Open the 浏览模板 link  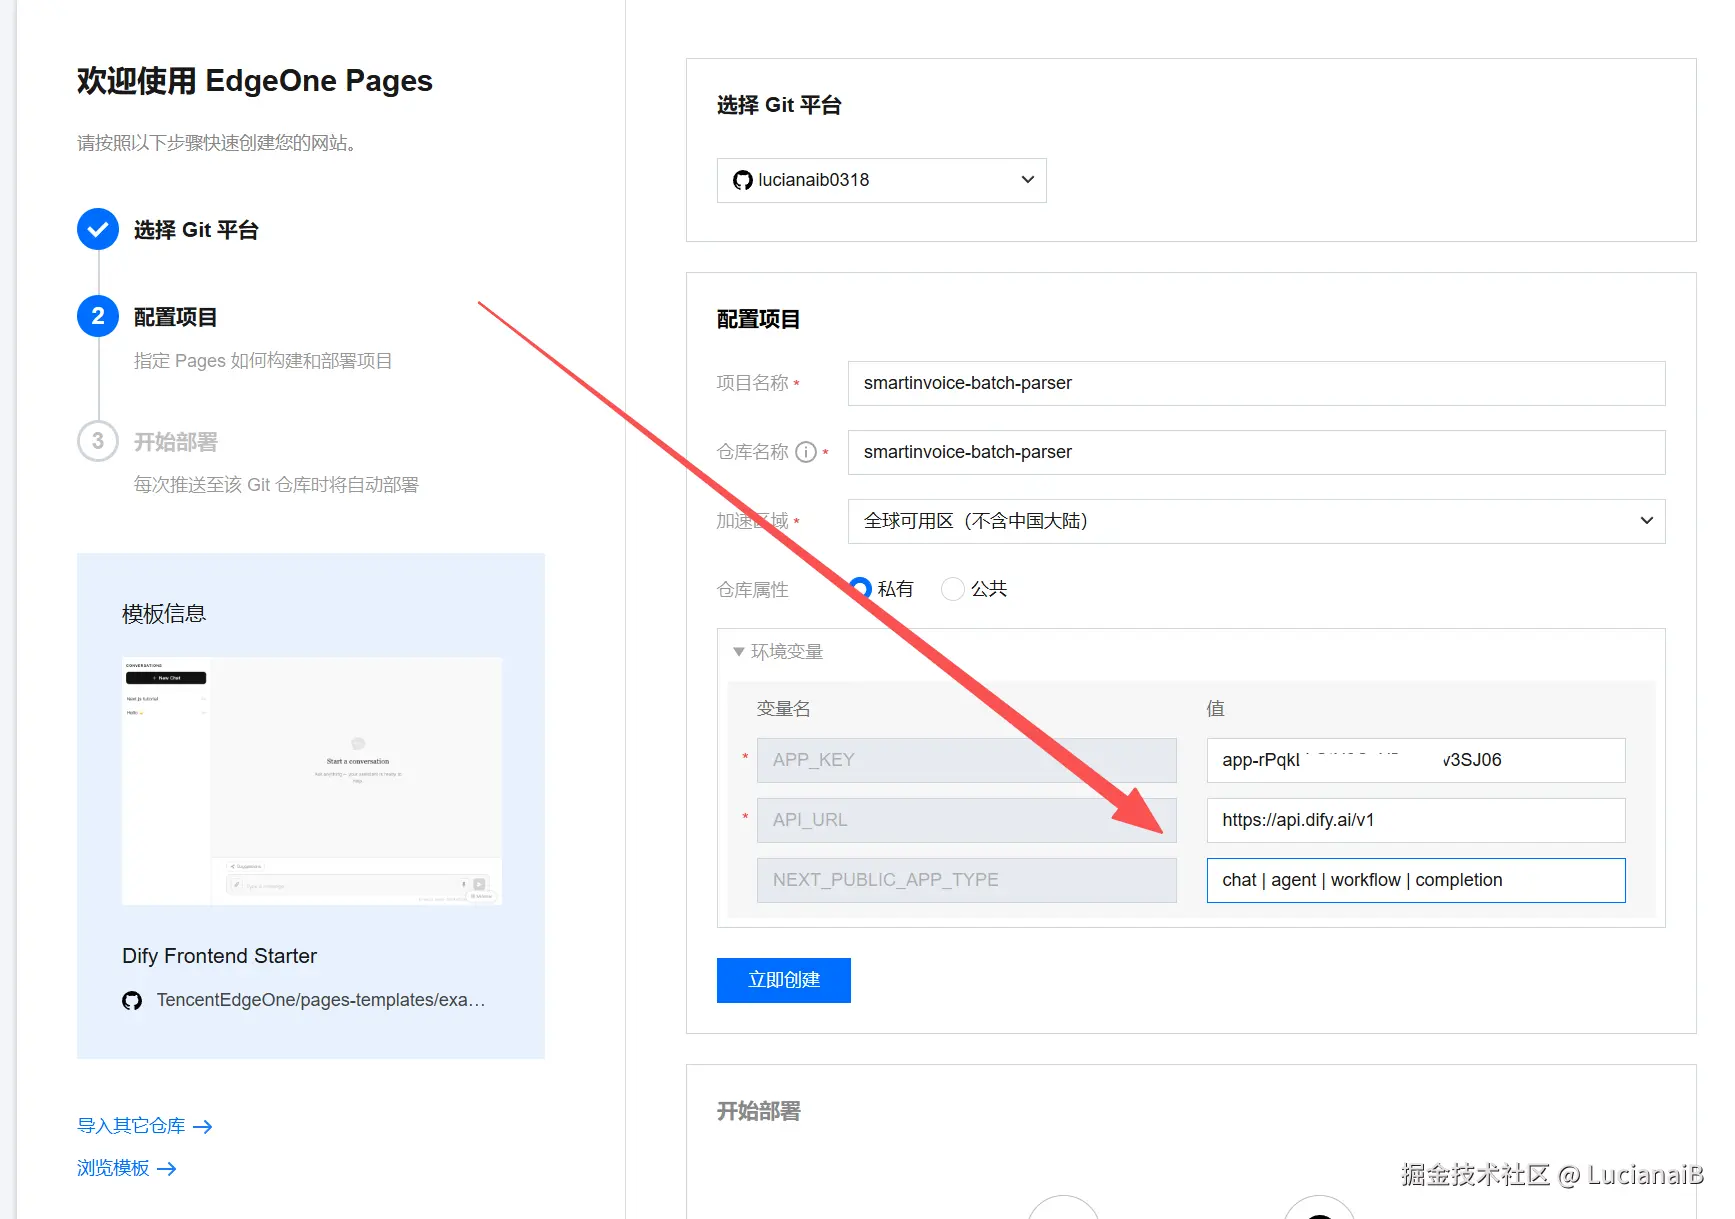click(113, 1168)
